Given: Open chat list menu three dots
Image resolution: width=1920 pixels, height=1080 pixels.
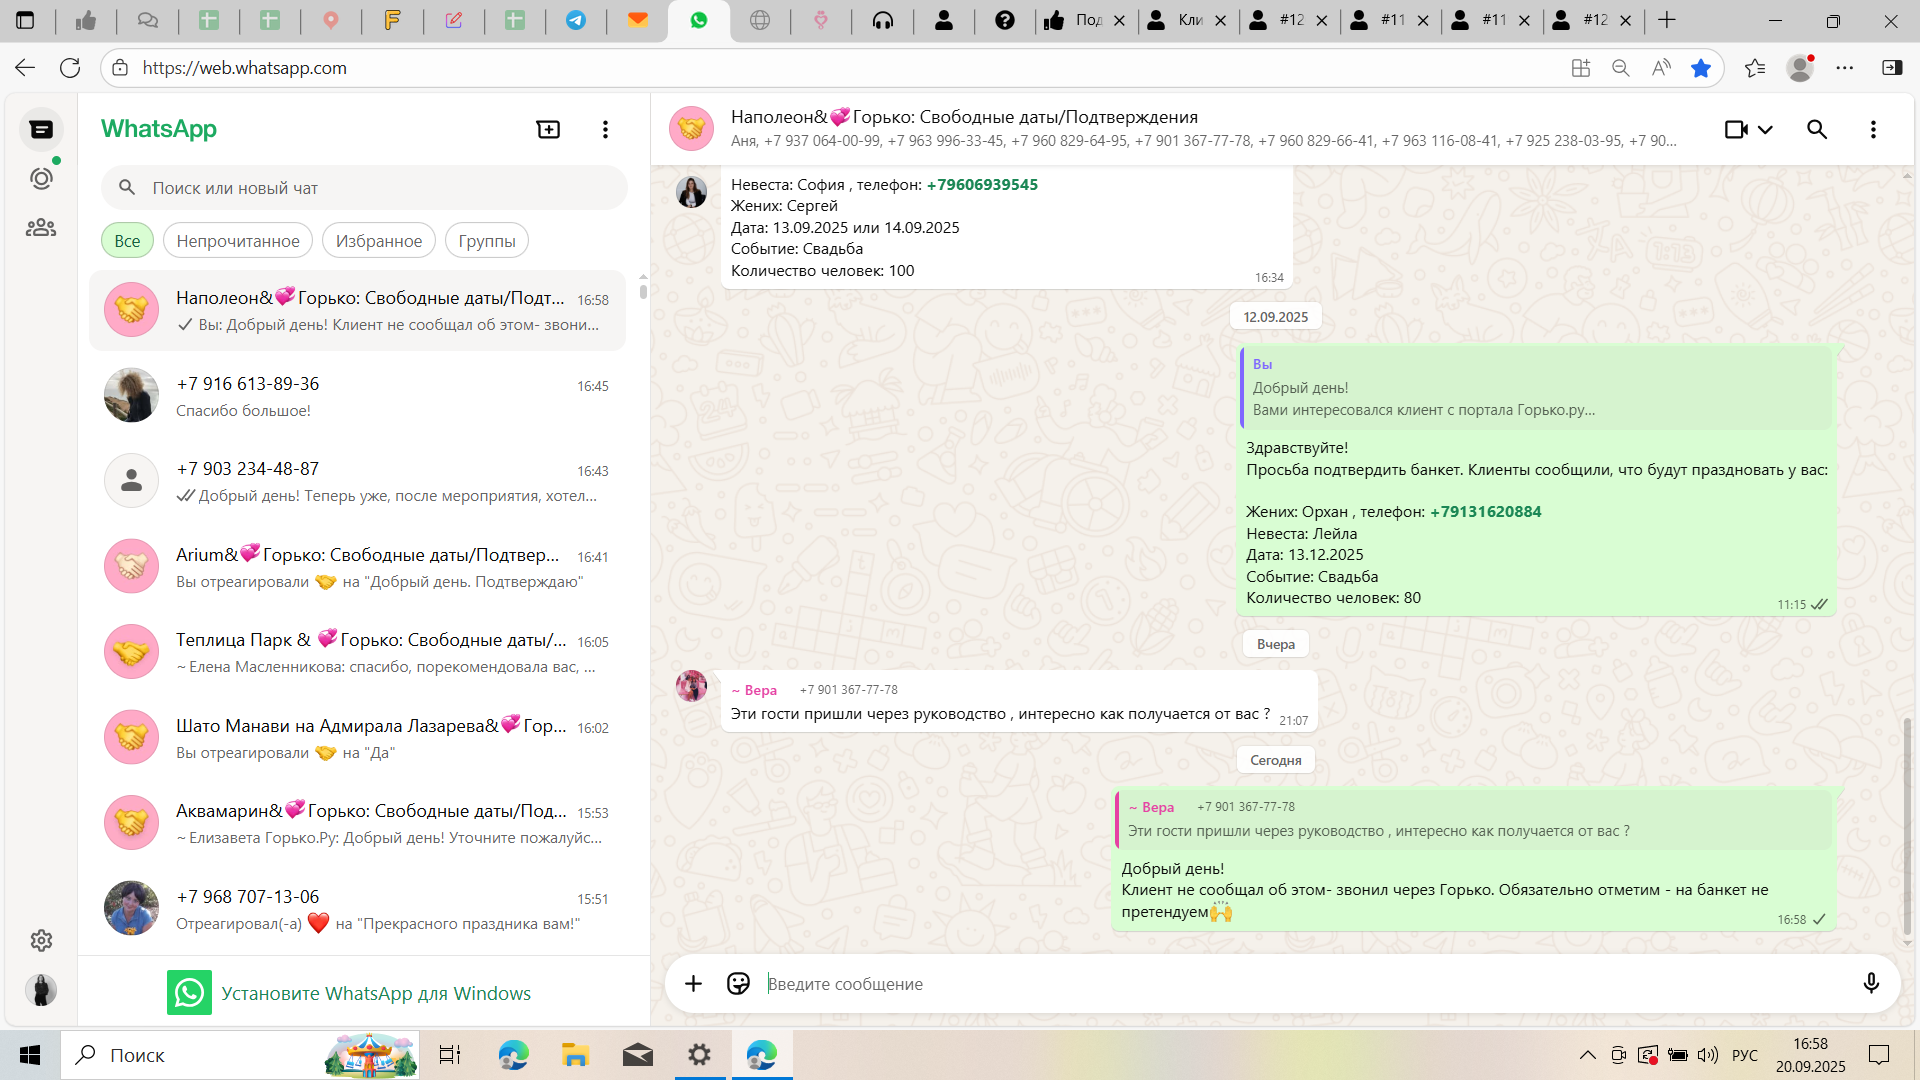Looking at the screenshot, I should [605, 129].
